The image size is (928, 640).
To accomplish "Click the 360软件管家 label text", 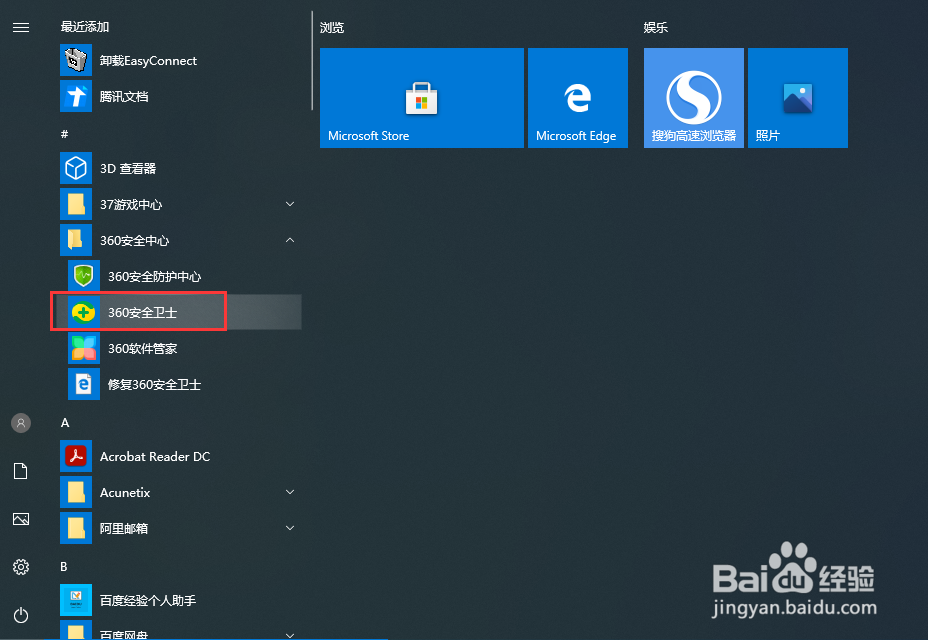I will (x=143, y=349).
